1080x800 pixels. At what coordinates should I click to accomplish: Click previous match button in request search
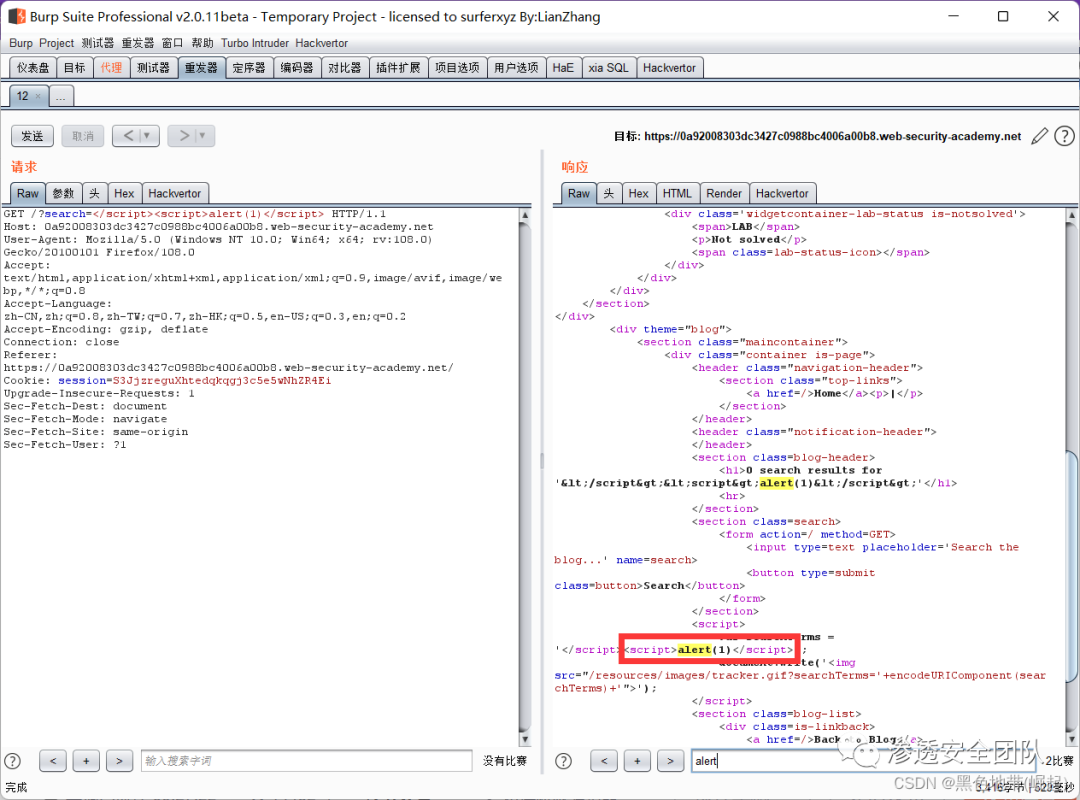pos(53,761)
